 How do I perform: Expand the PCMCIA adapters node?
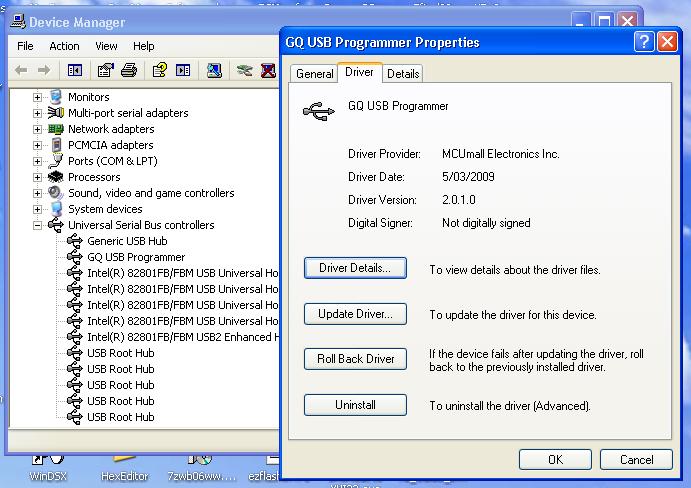tap(37, 145)
